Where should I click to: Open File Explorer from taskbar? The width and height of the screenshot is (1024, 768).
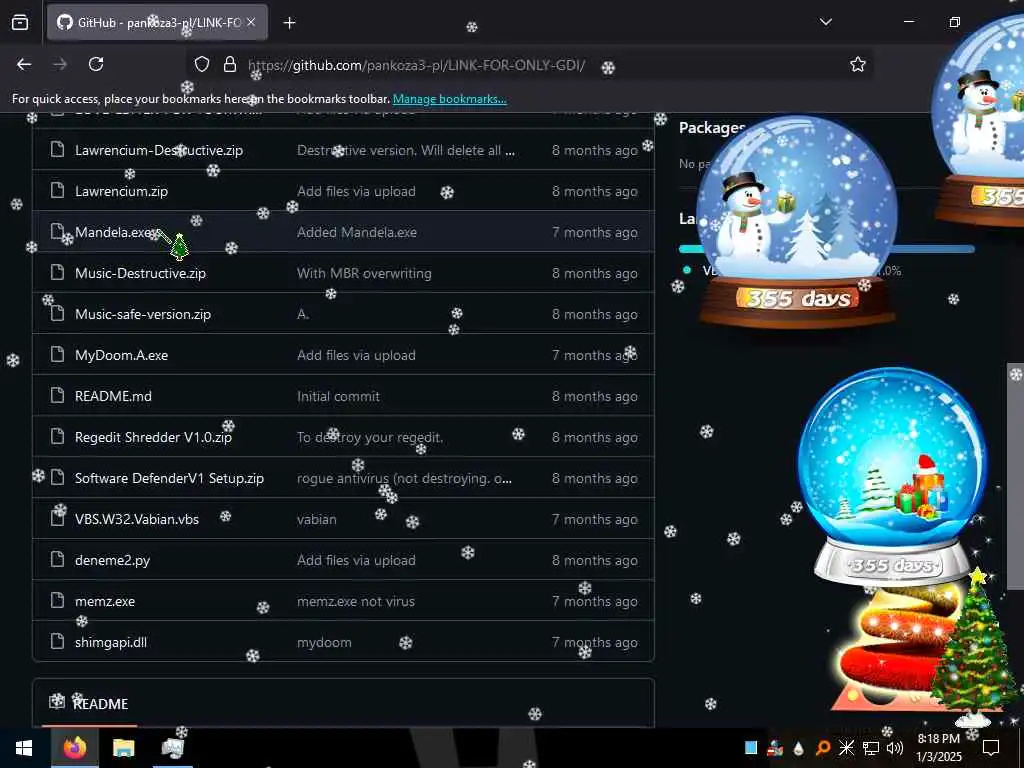[x=123, y=748]
